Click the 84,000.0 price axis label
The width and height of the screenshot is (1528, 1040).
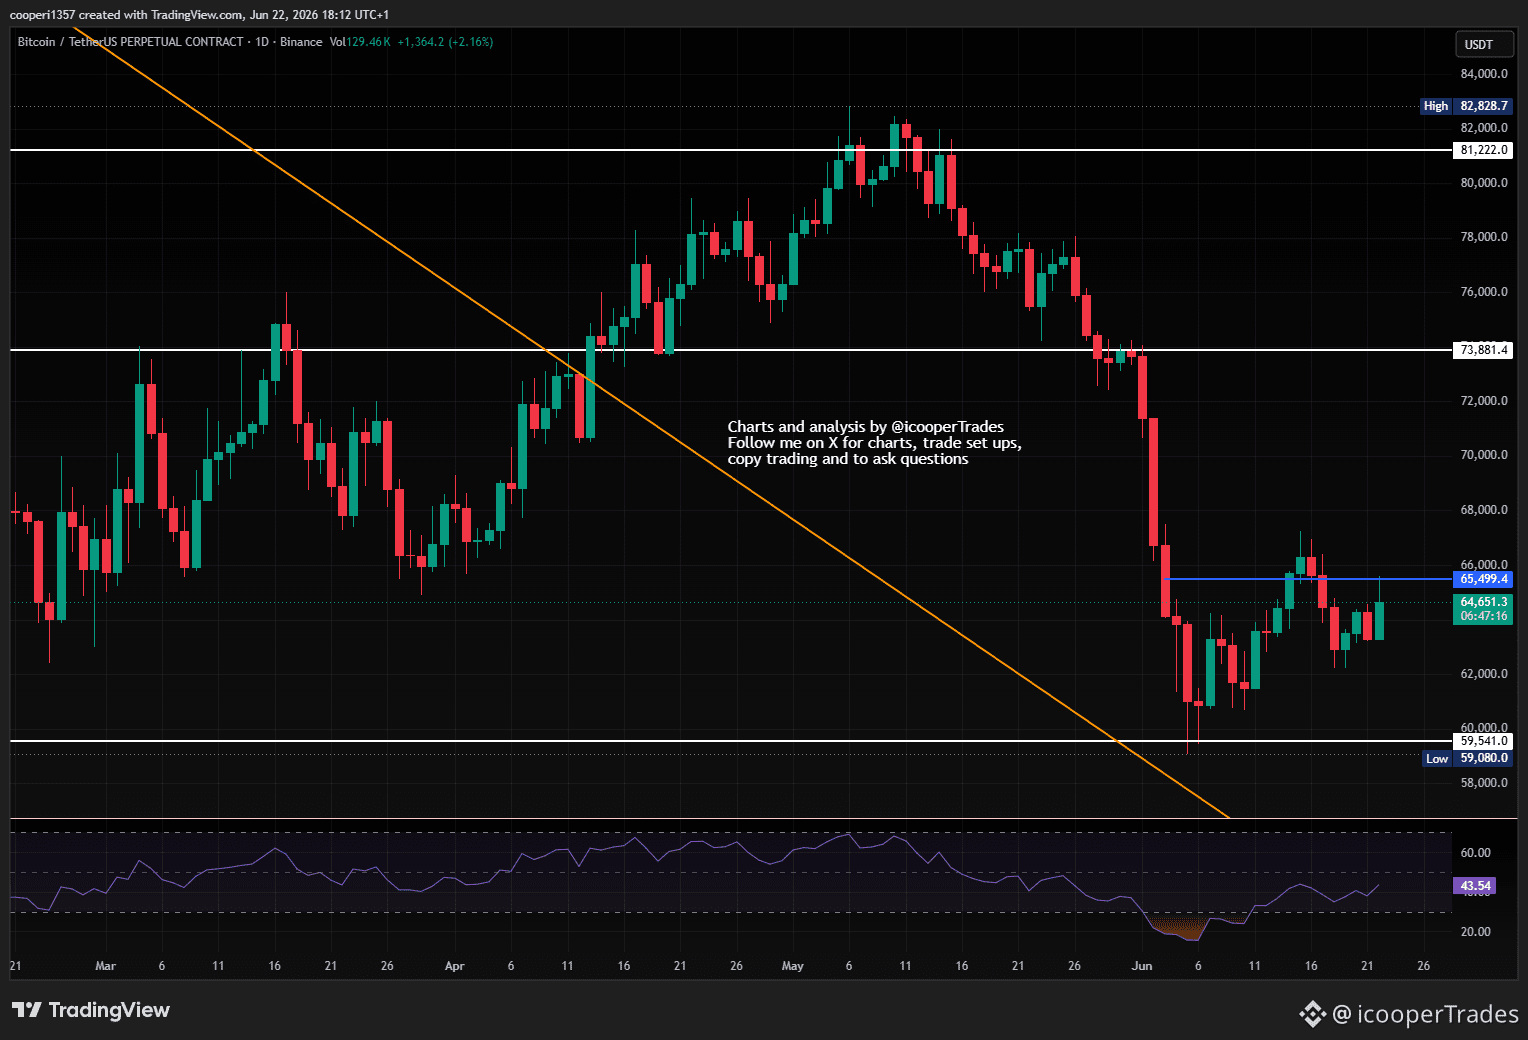[1484, 74]
